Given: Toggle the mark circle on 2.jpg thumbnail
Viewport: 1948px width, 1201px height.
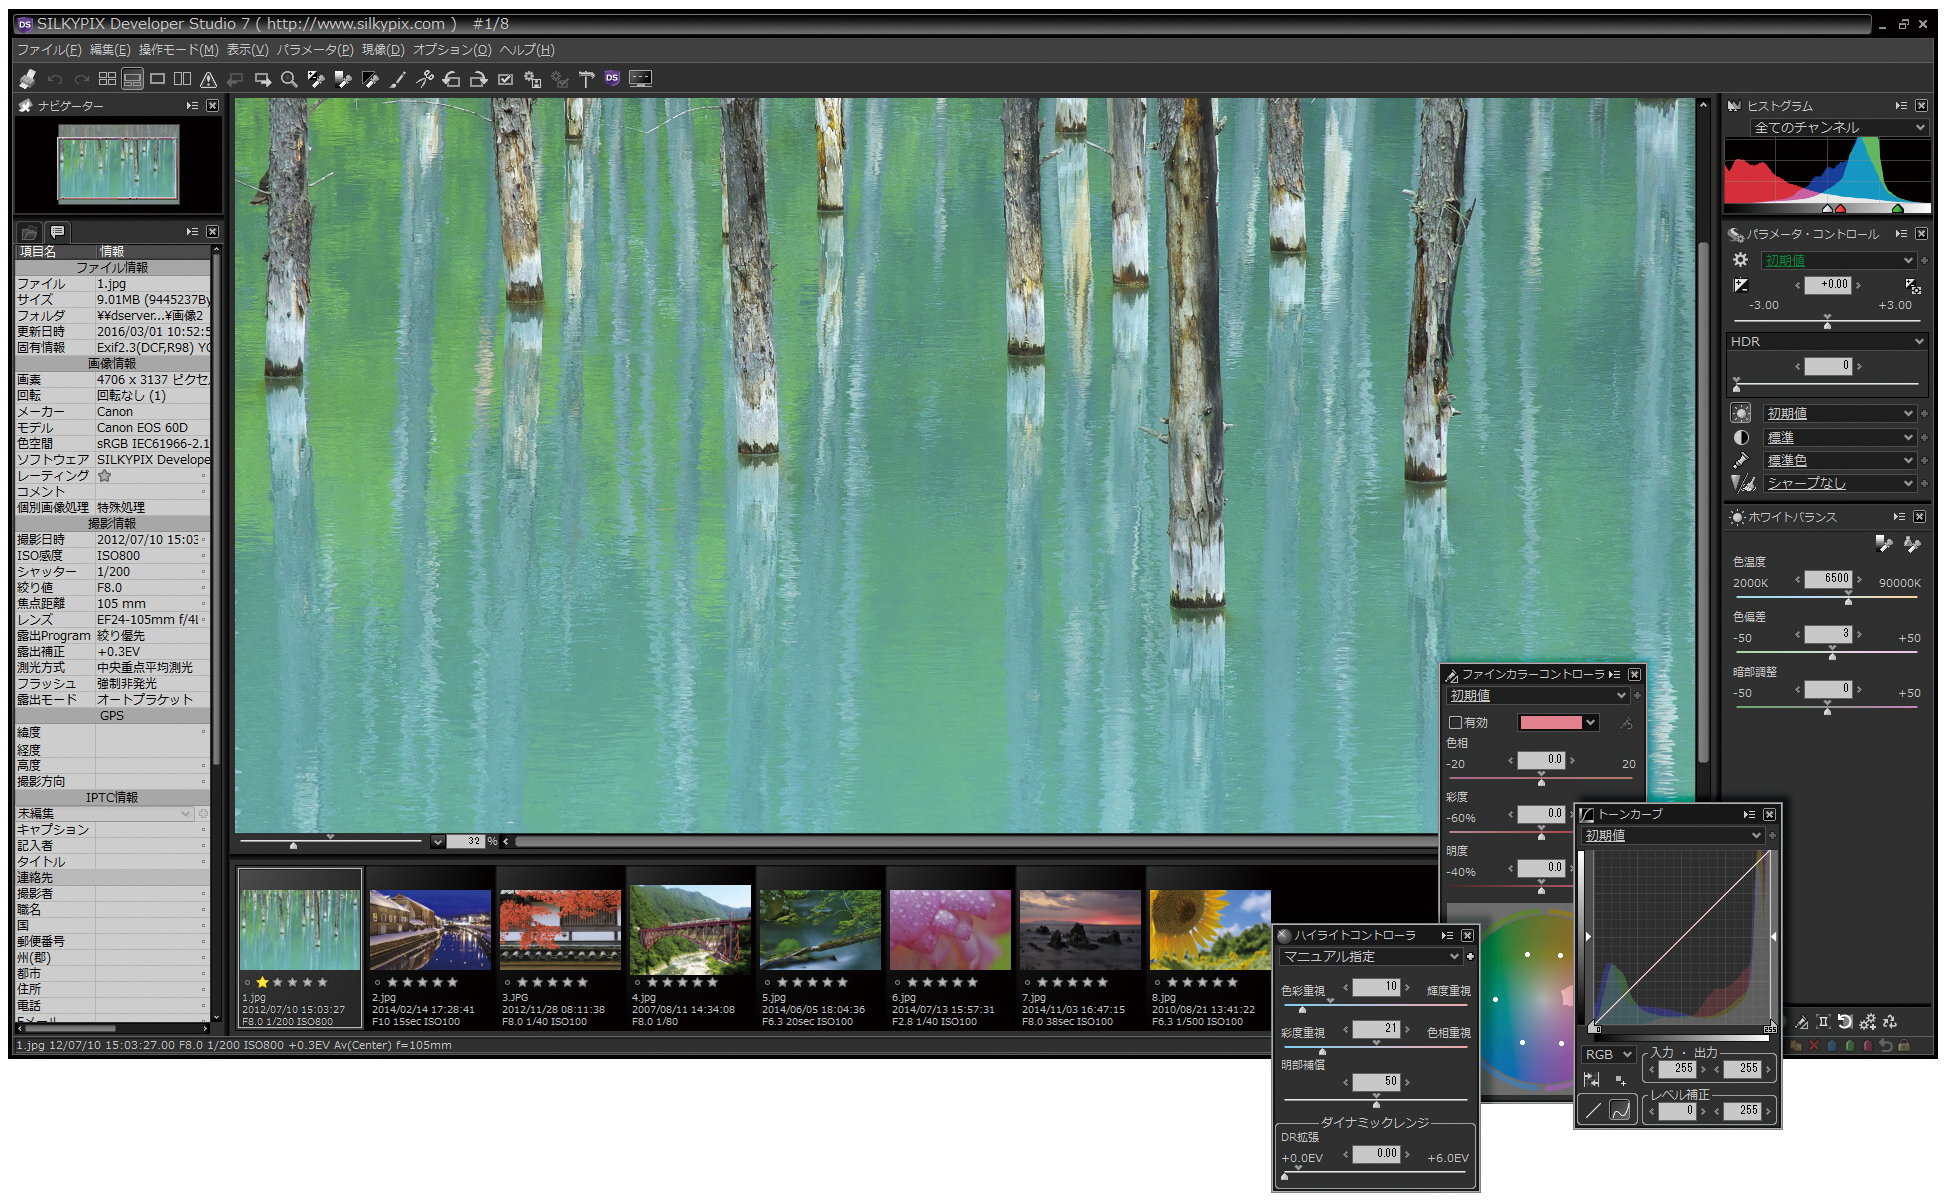Looking at the screenshot, I should tap(377, 982).
